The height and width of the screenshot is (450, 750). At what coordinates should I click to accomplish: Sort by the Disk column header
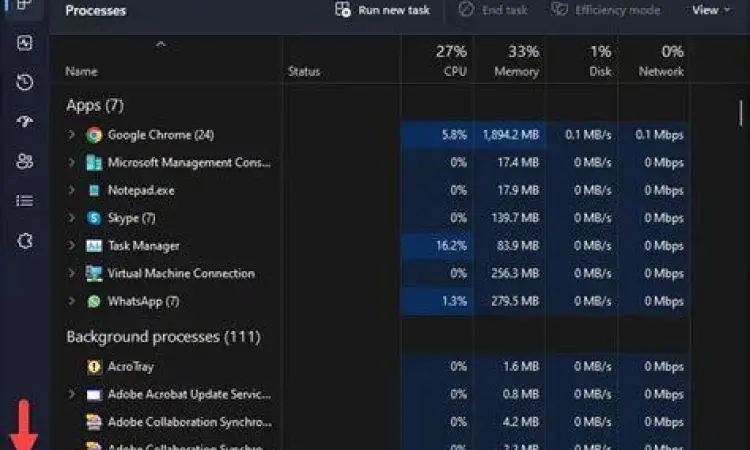pyautogui.click(x=600, y=61)
